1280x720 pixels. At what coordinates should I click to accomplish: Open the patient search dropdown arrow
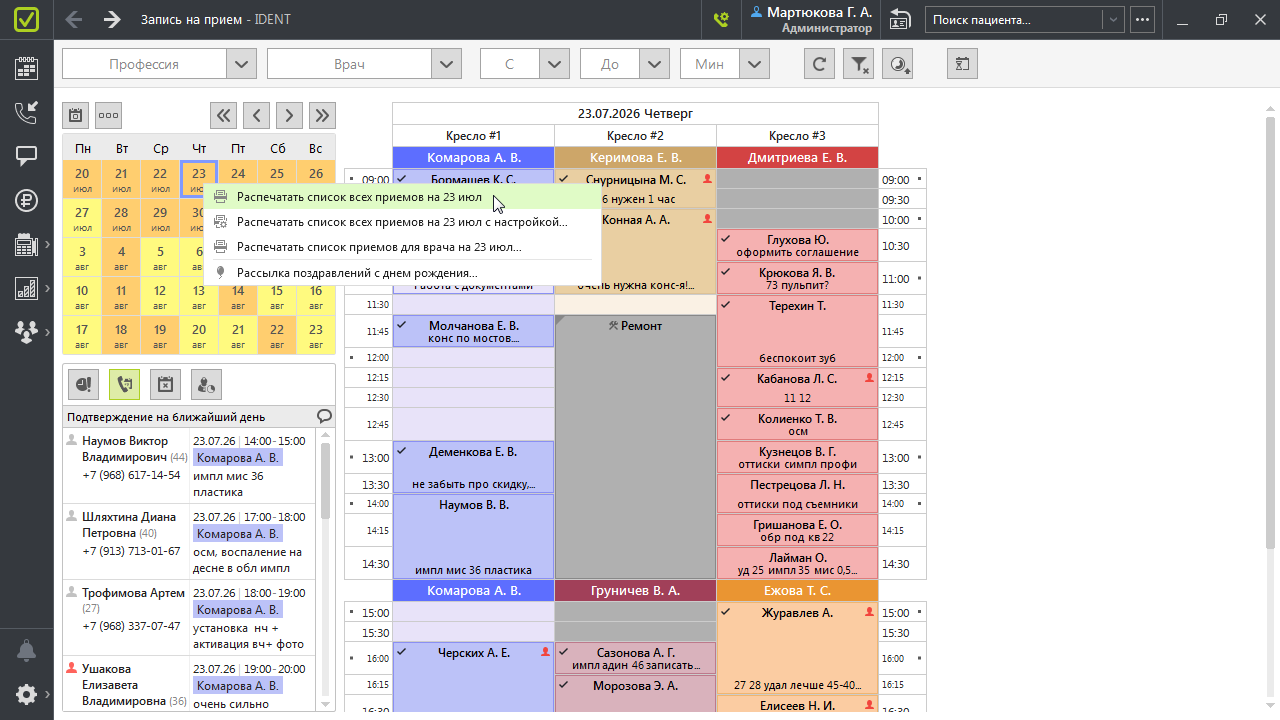1113,20
